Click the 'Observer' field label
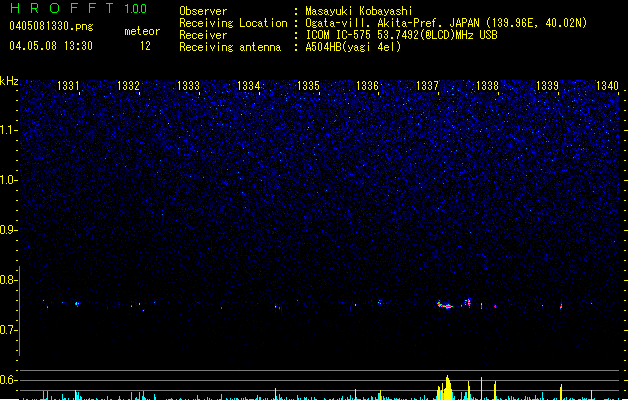 click(203, 11)
